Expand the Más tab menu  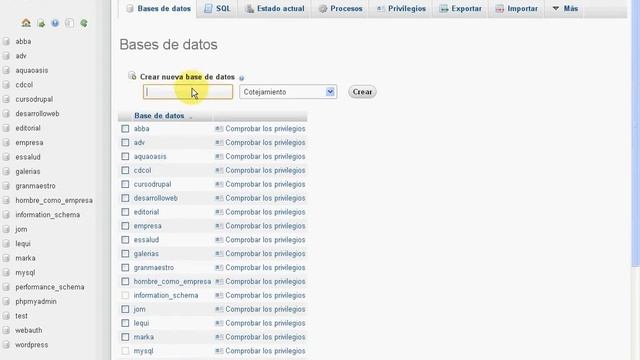pyautogui.click(x=565, y=9)
